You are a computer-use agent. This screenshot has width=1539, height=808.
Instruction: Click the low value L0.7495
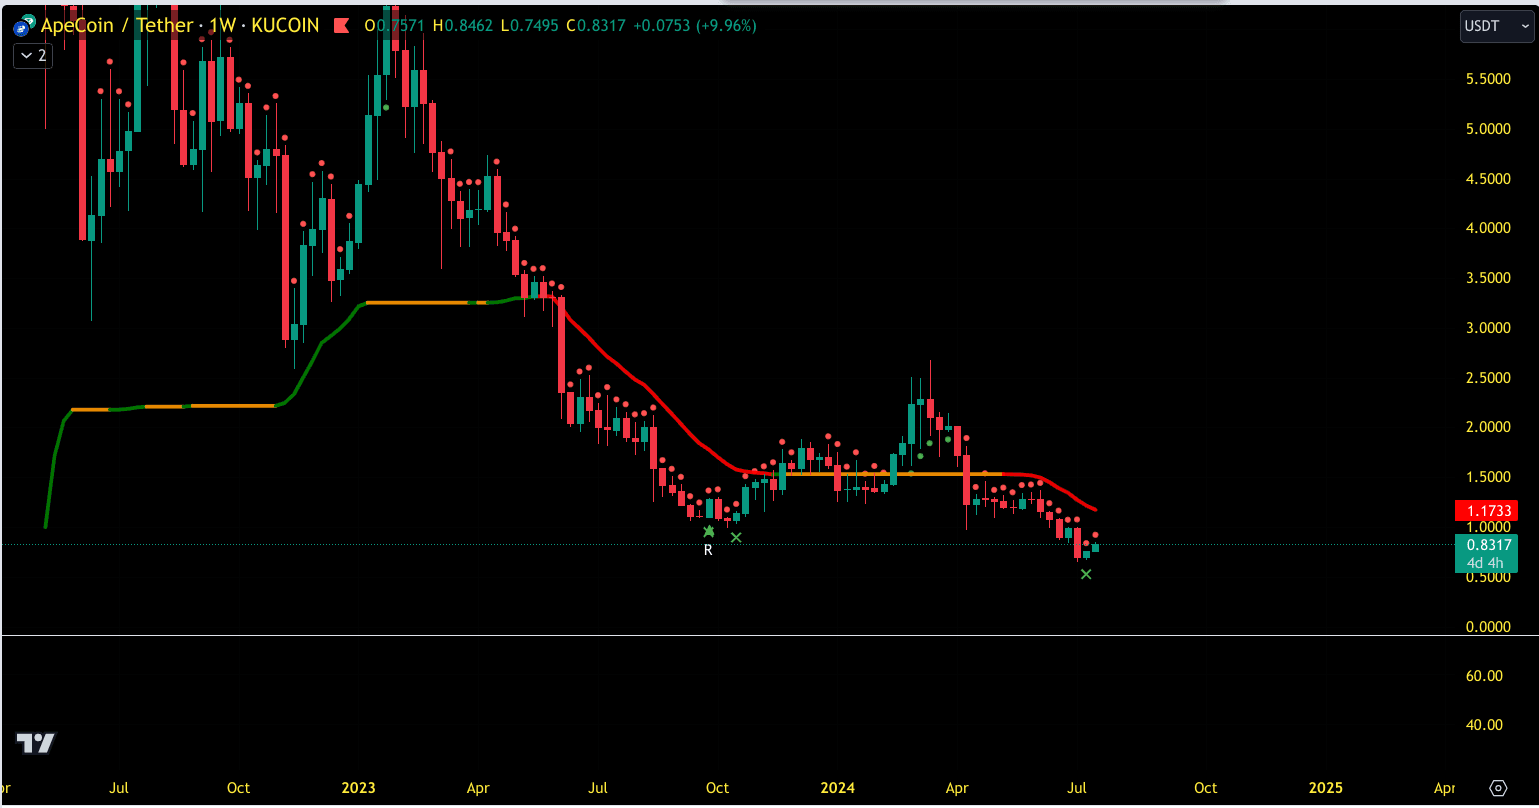tap(531, 25)
